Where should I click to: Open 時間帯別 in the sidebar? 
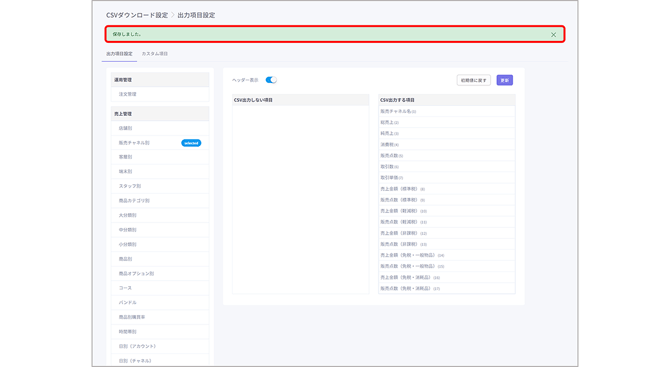(x=160, y=332)
